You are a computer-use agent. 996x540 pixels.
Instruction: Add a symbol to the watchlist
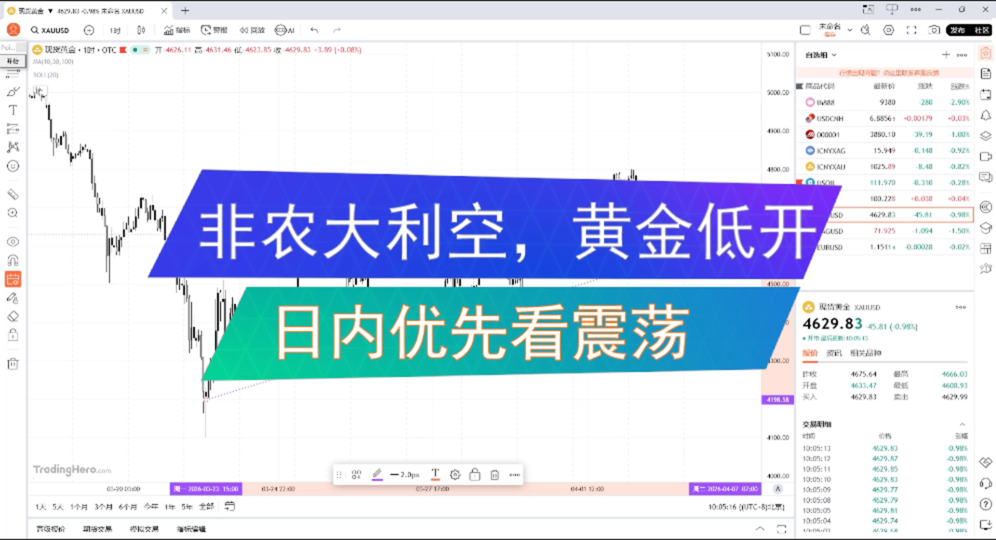[946, 55]
